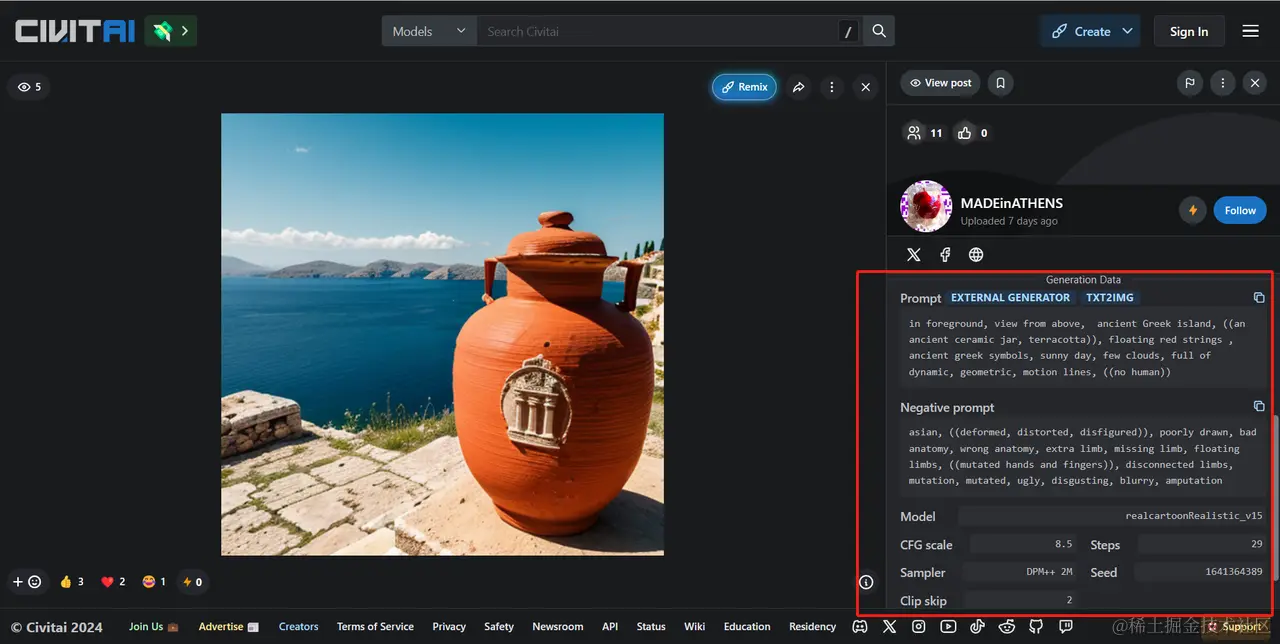Click Sign In
The height and width of the screenshot is (644, 1280).
(x=1189, y=31)
